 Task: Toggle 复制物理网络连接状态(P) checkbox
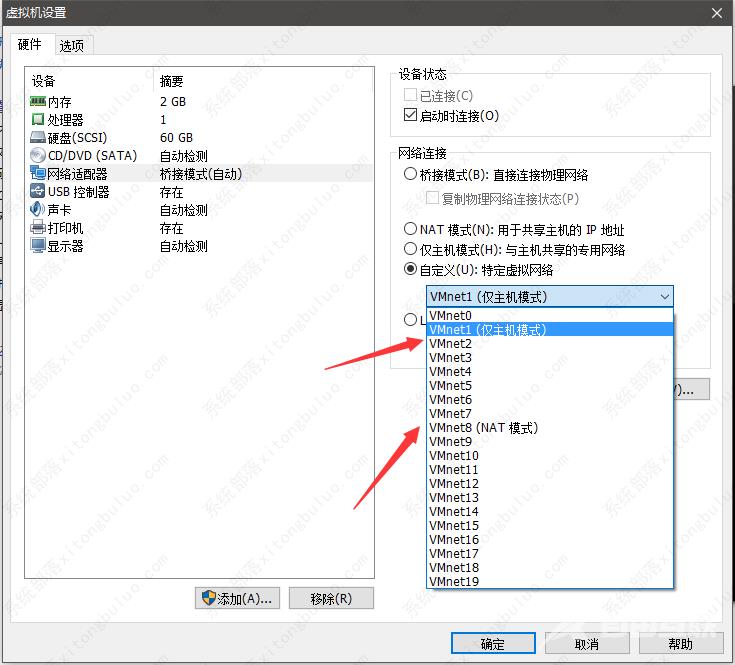pos(432,197)
